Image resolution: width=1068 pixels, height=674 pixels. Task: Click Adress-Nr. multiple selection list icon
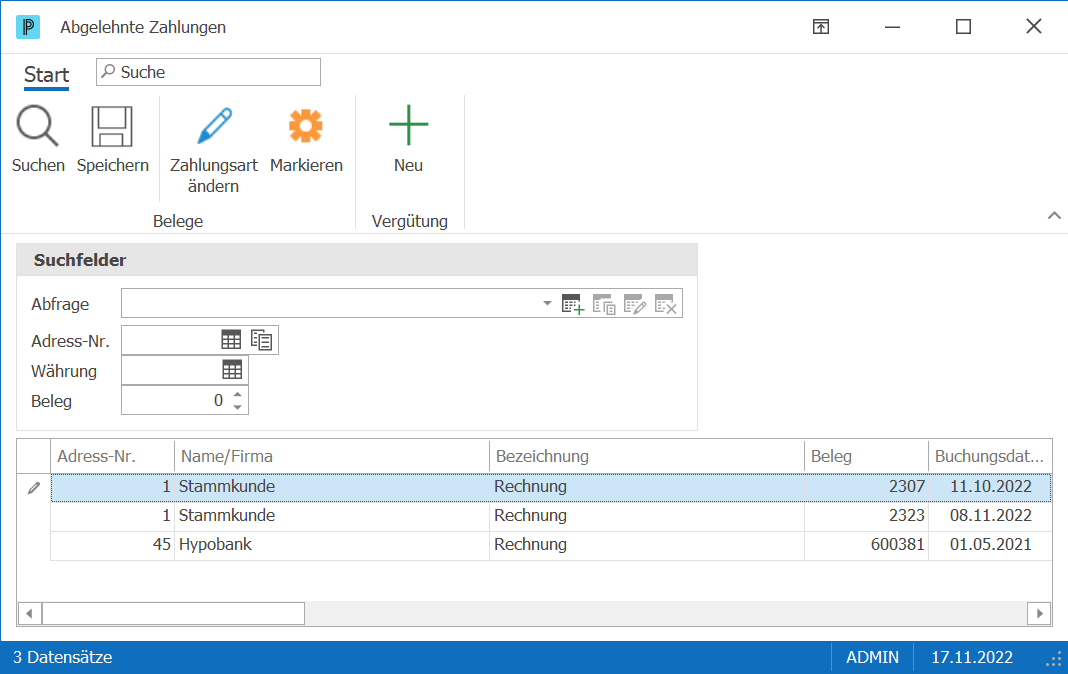(x=262, y=340)
